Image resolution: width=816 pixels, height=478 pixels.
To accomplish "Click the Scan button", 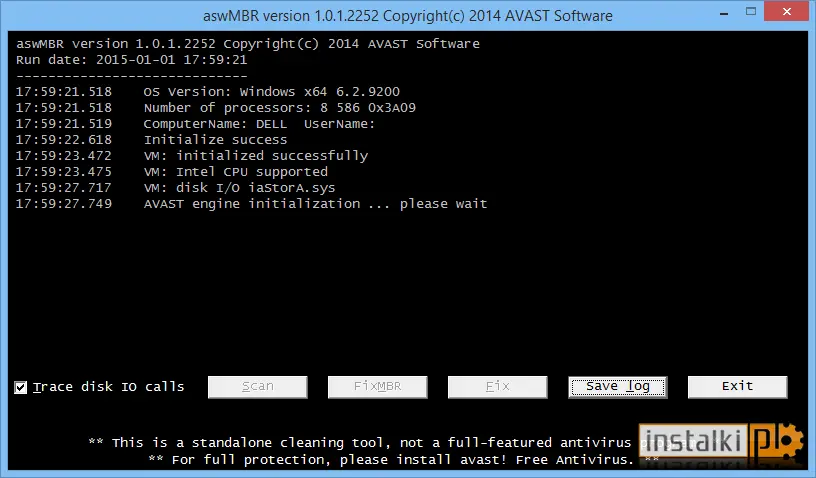I will point(258,387).
